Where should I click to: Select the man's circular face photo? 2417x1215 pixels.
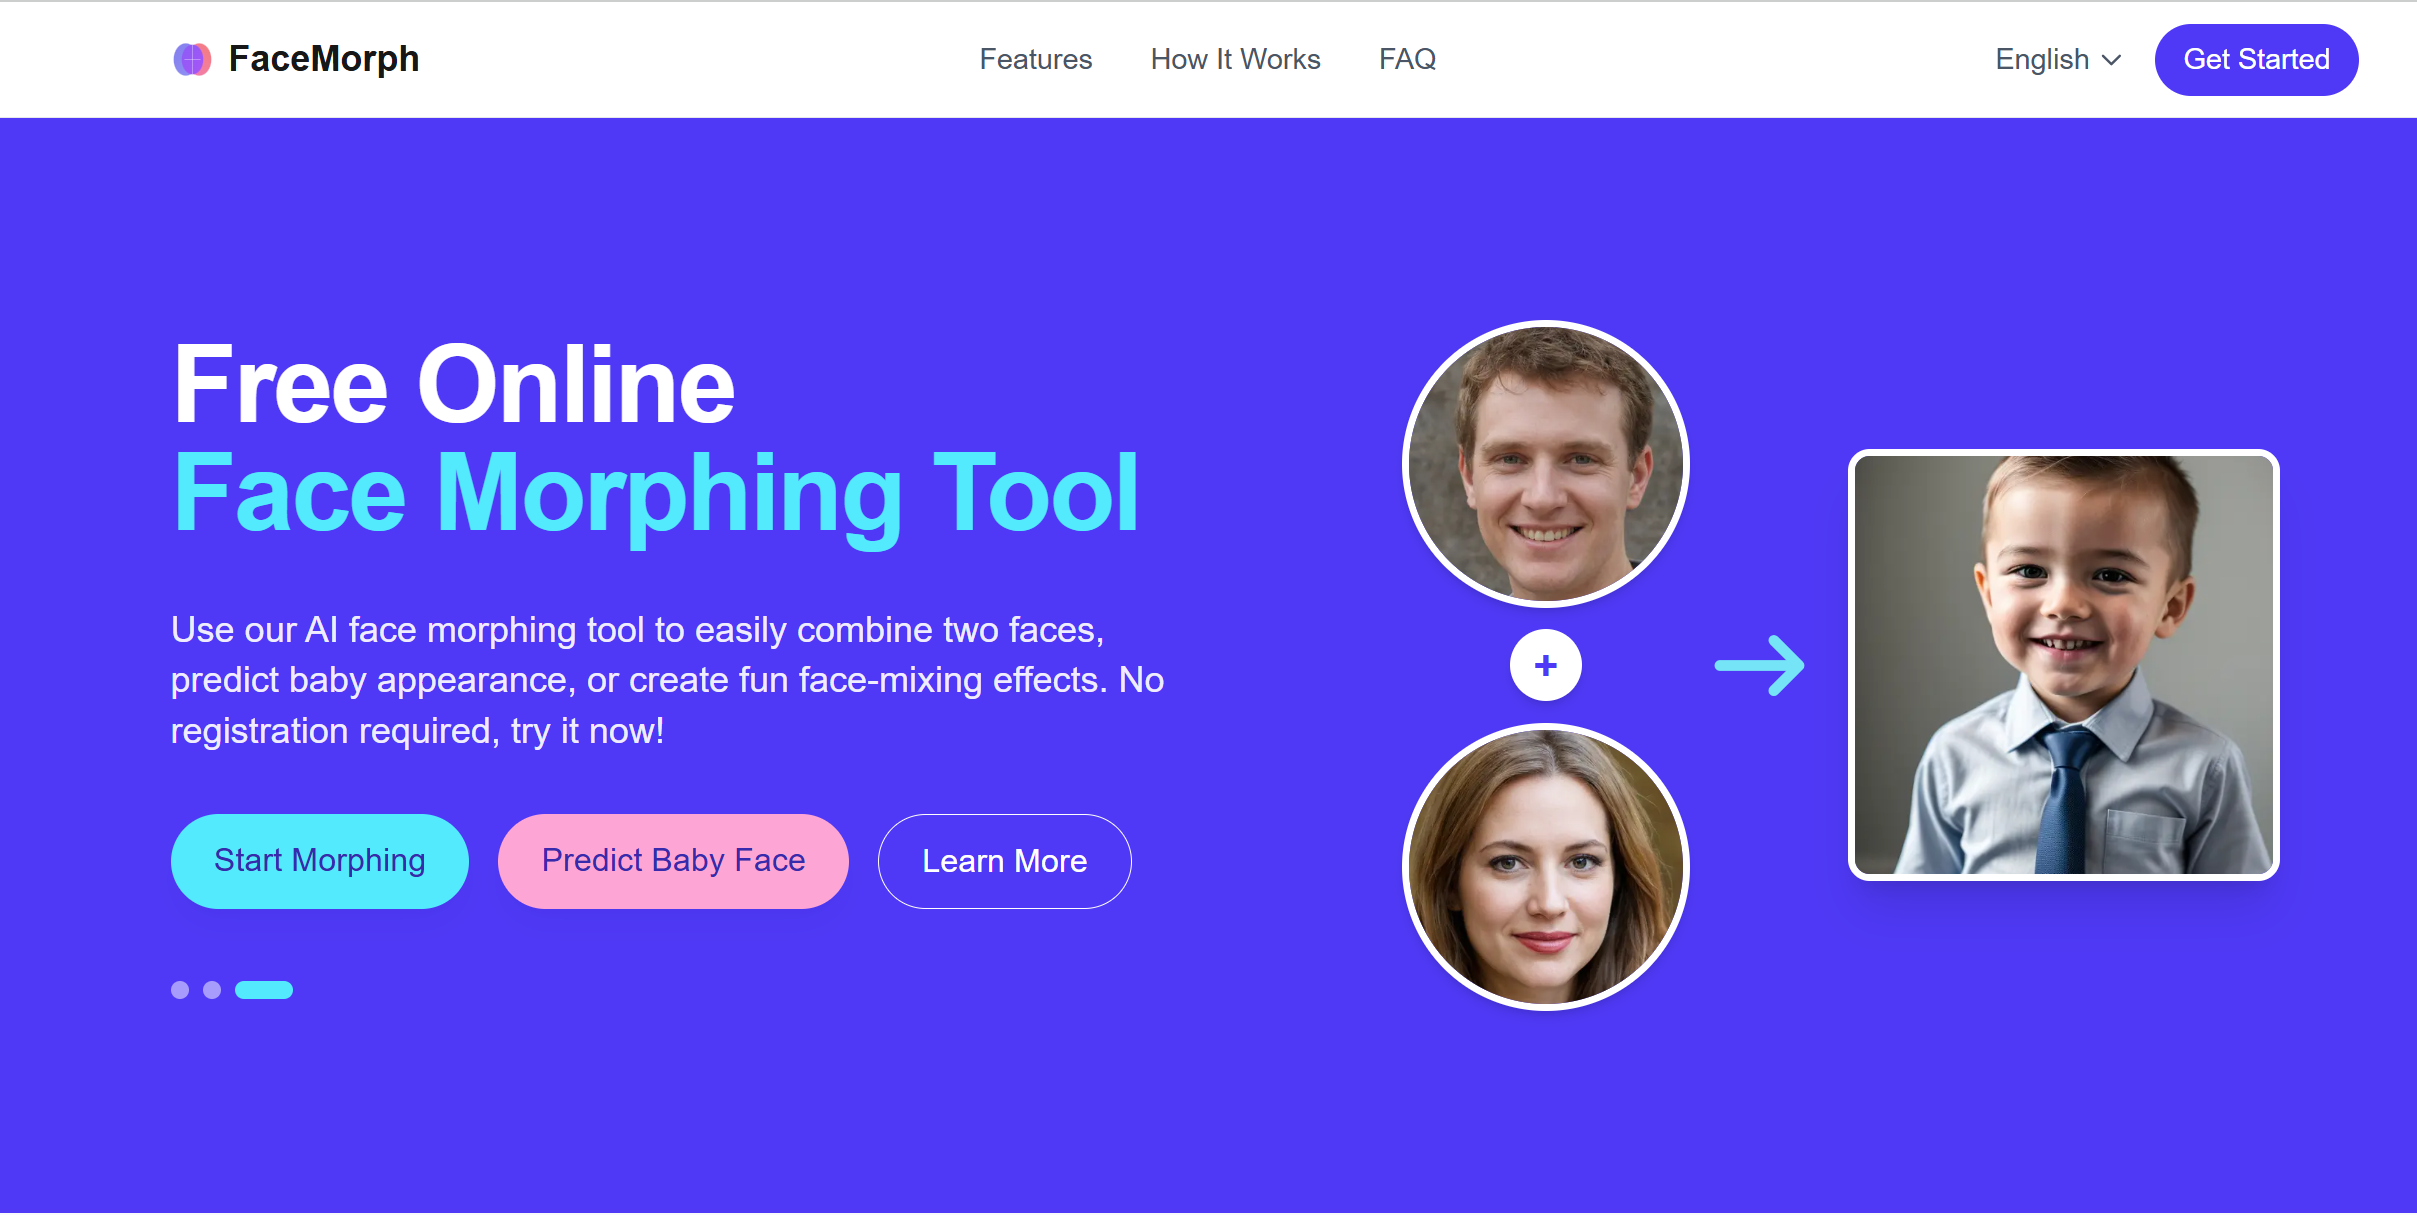[x=1546, y=463]
